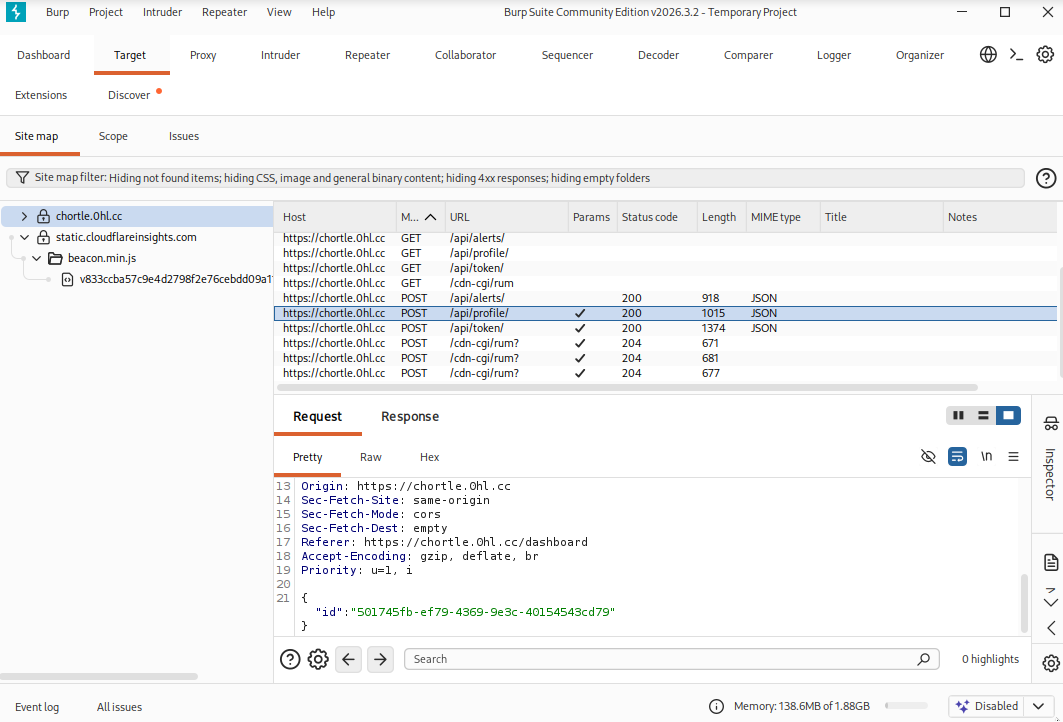Click the Burp Suite logo icon
Viewport: 1063px width, 722px height.
click(x=16, y=12)
